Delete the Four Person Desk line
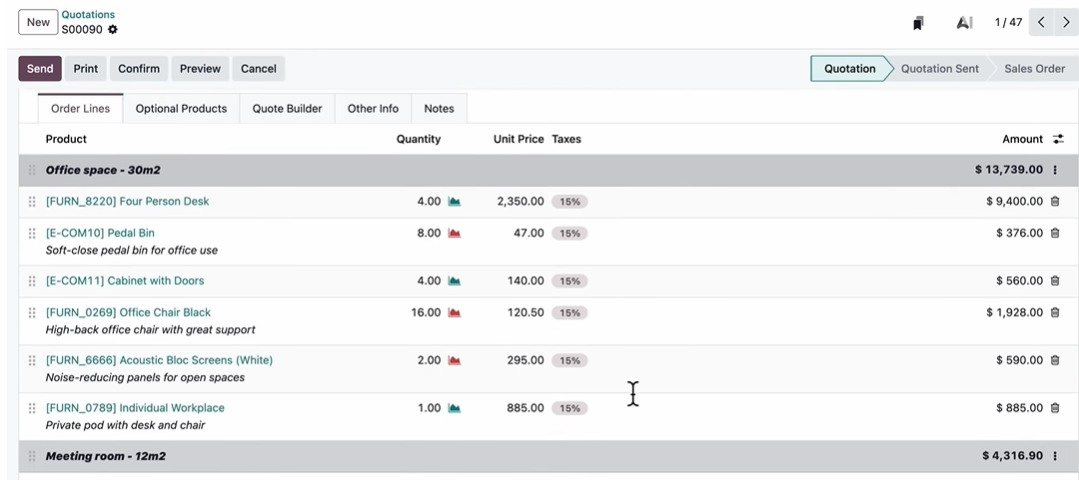The image size is (1079, 480). pos(1054,201)
